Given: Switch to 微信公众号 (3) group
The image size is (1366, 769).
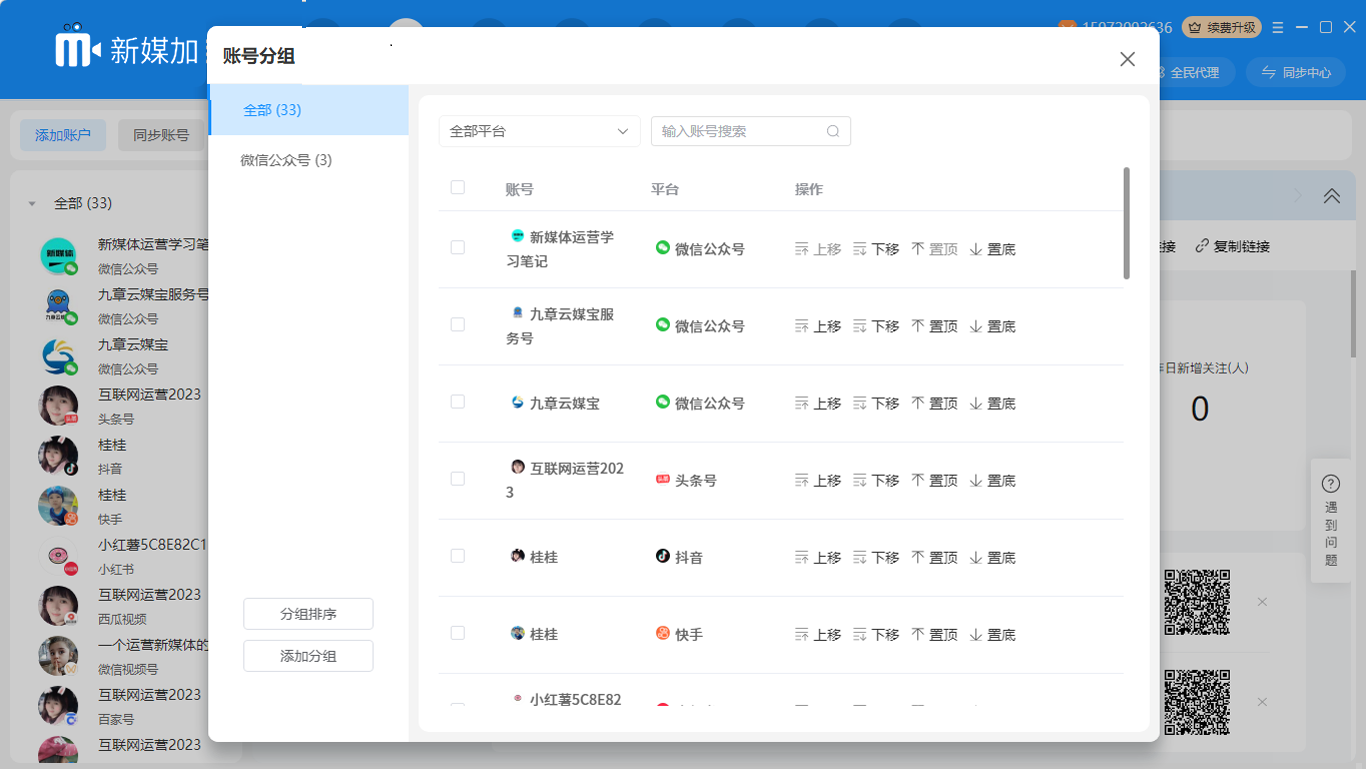Looking at the screenshot, I should coord(286,160).
